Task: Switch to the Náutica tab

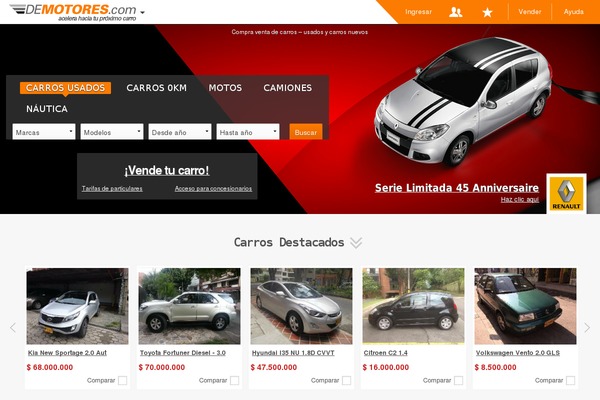Action: pos(47,109)
